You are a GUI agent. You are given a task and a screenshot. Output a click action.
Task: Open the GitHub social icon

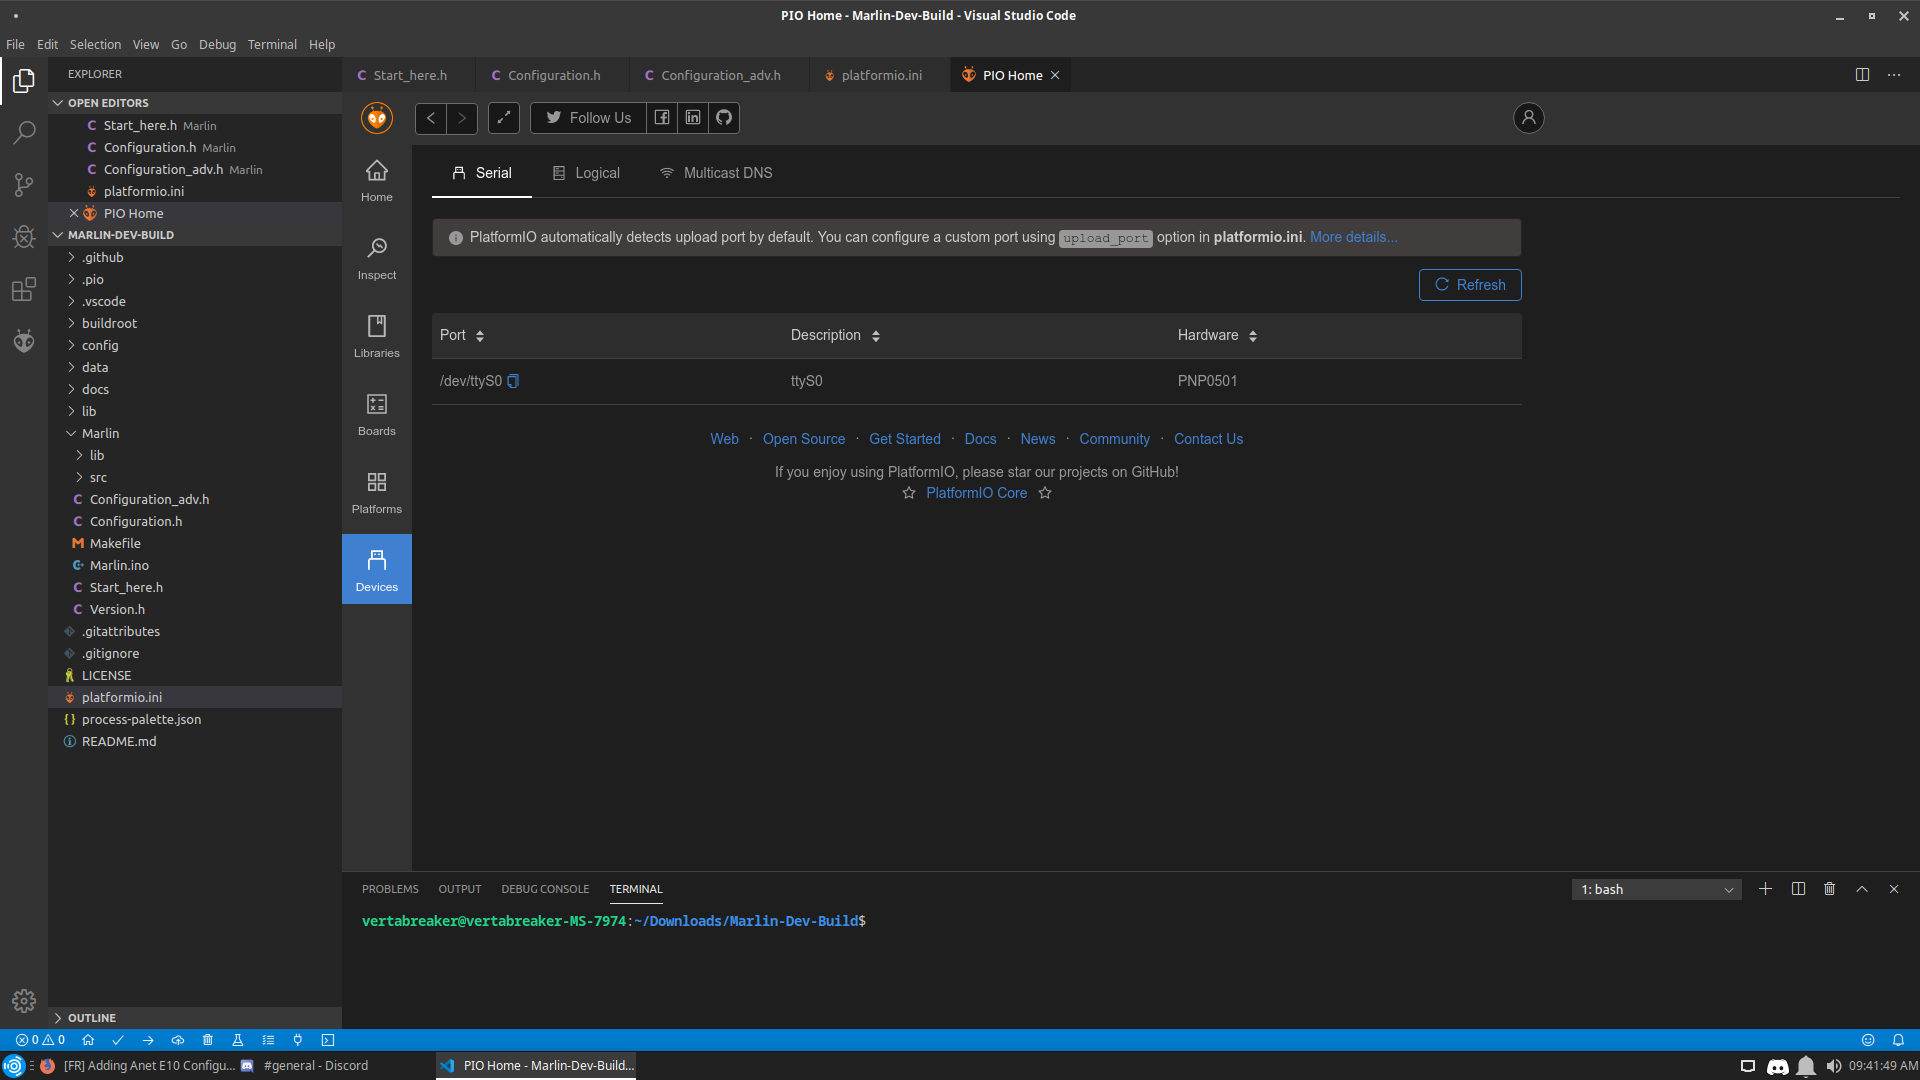[x=724, y=118]
